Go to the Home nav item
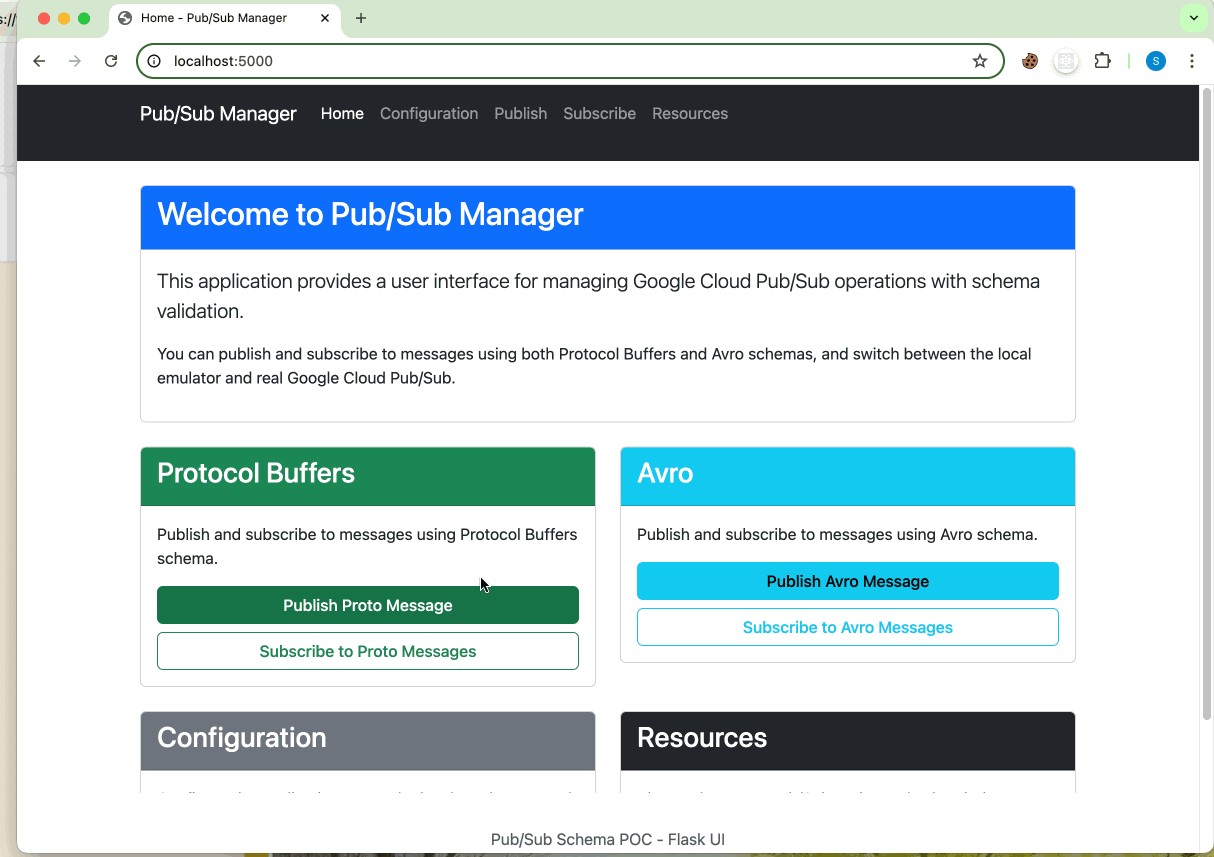Screen dimensions: 1214x857 coord(342,114)
